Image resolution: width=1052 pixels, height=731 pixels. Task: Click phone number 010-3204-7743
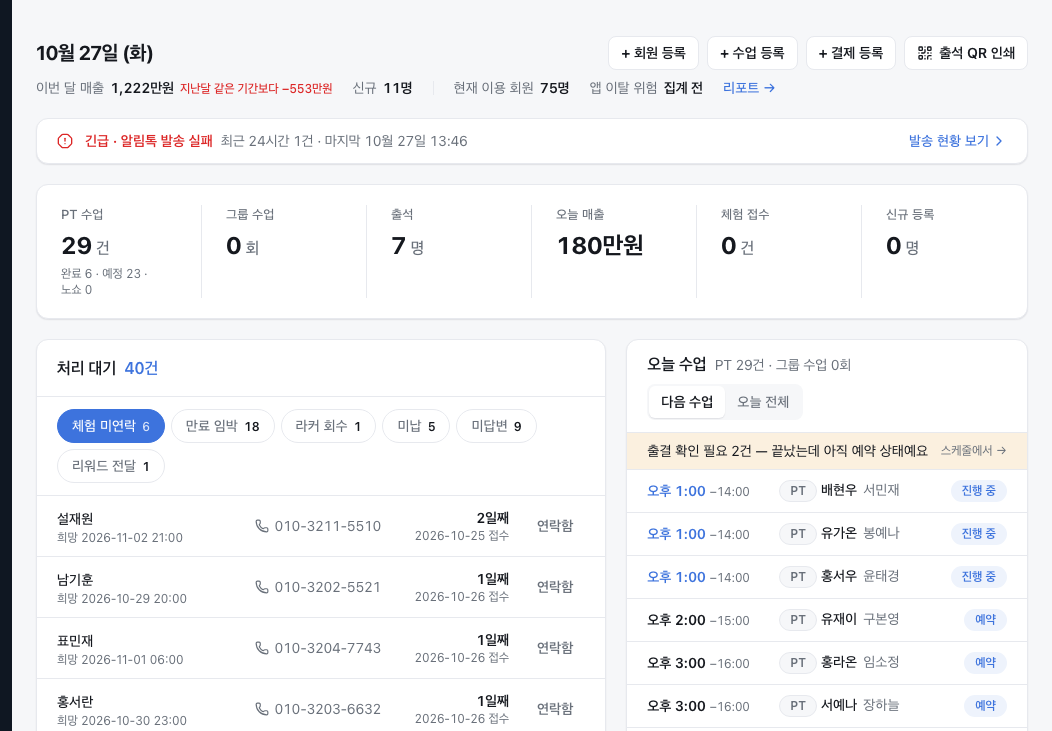(x=327, y=648)
